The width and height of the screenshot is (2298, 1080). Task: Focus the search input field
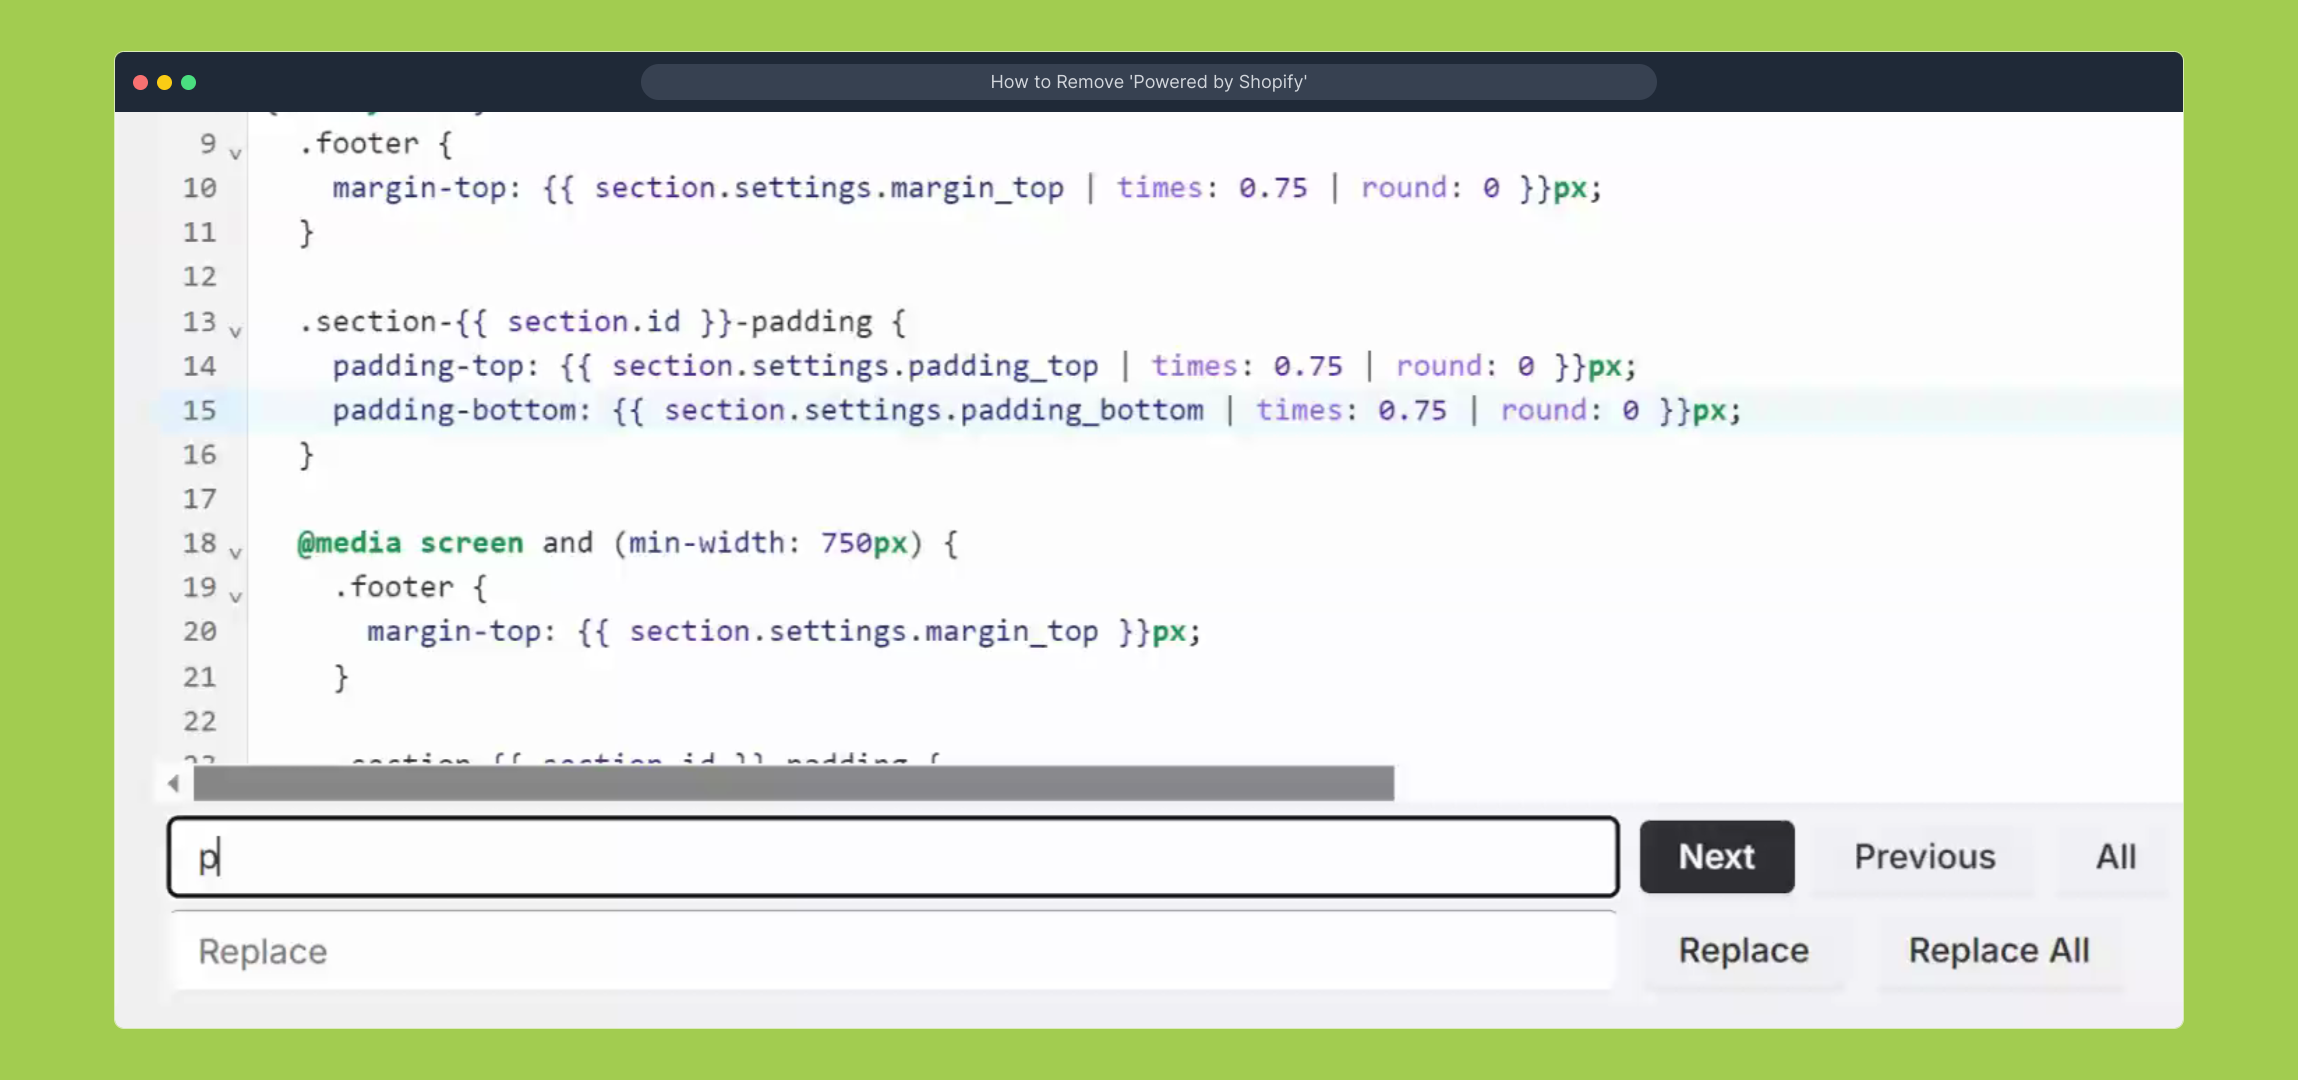point(892,857)
